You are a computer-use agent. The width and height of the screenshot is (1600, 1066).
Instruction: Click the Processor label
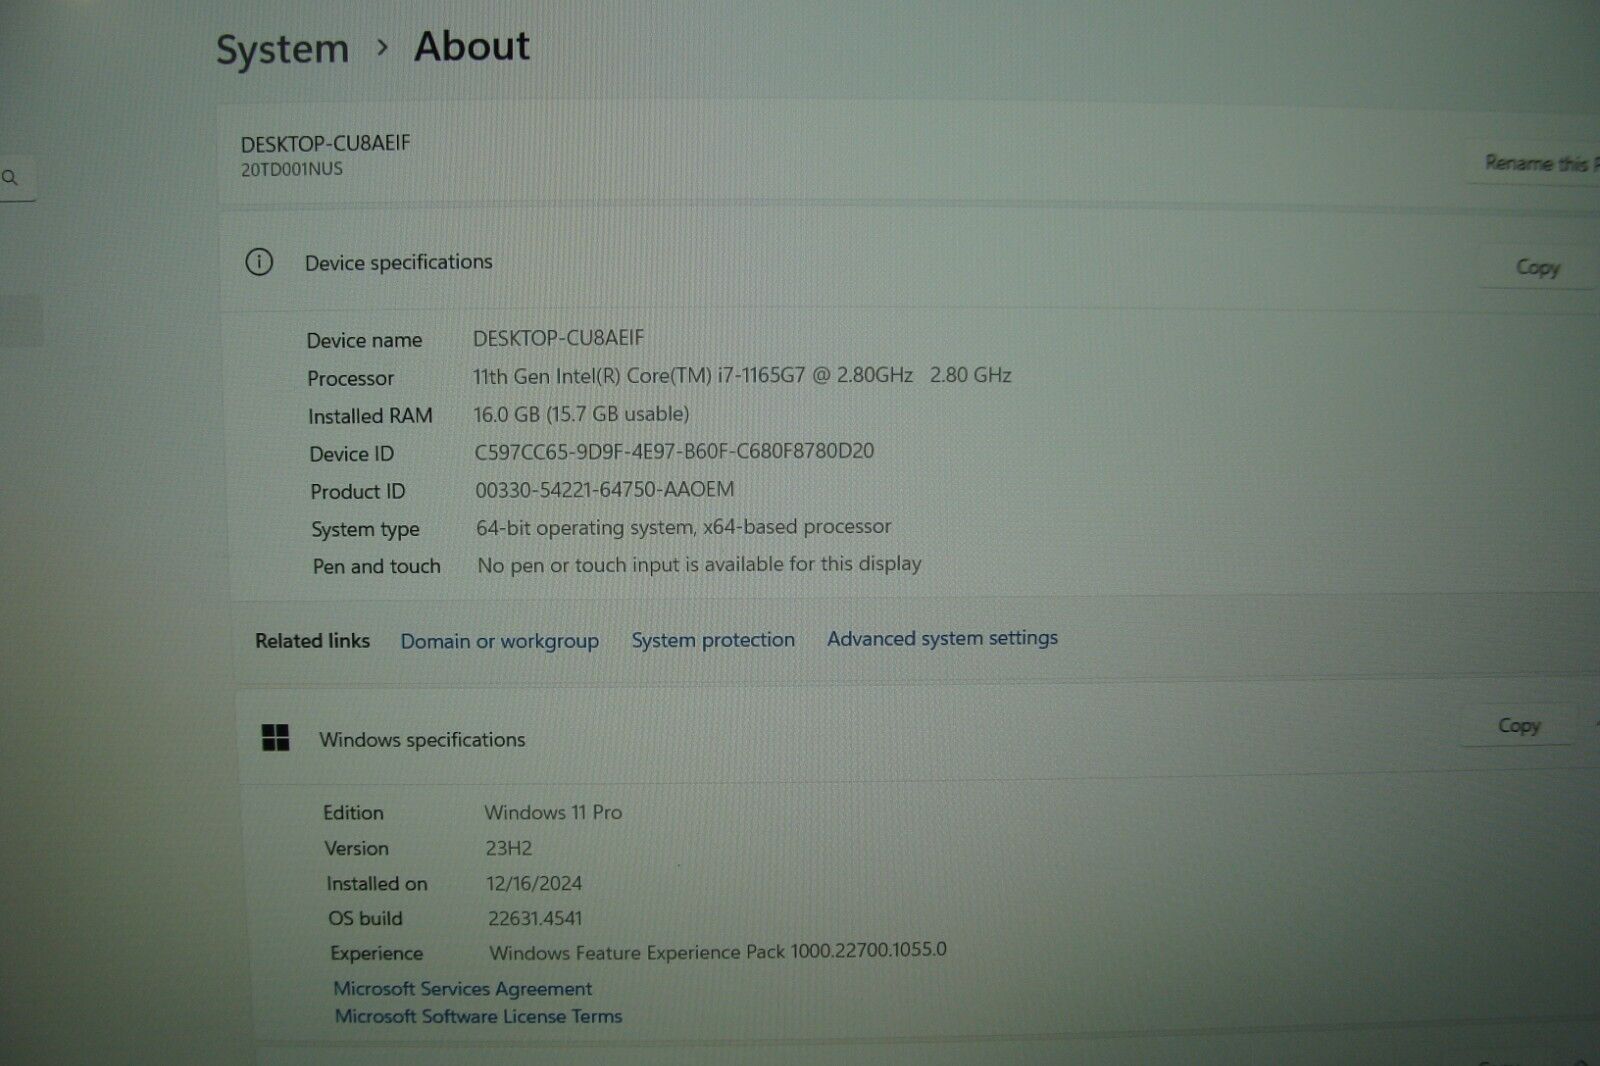pos(350,378)
